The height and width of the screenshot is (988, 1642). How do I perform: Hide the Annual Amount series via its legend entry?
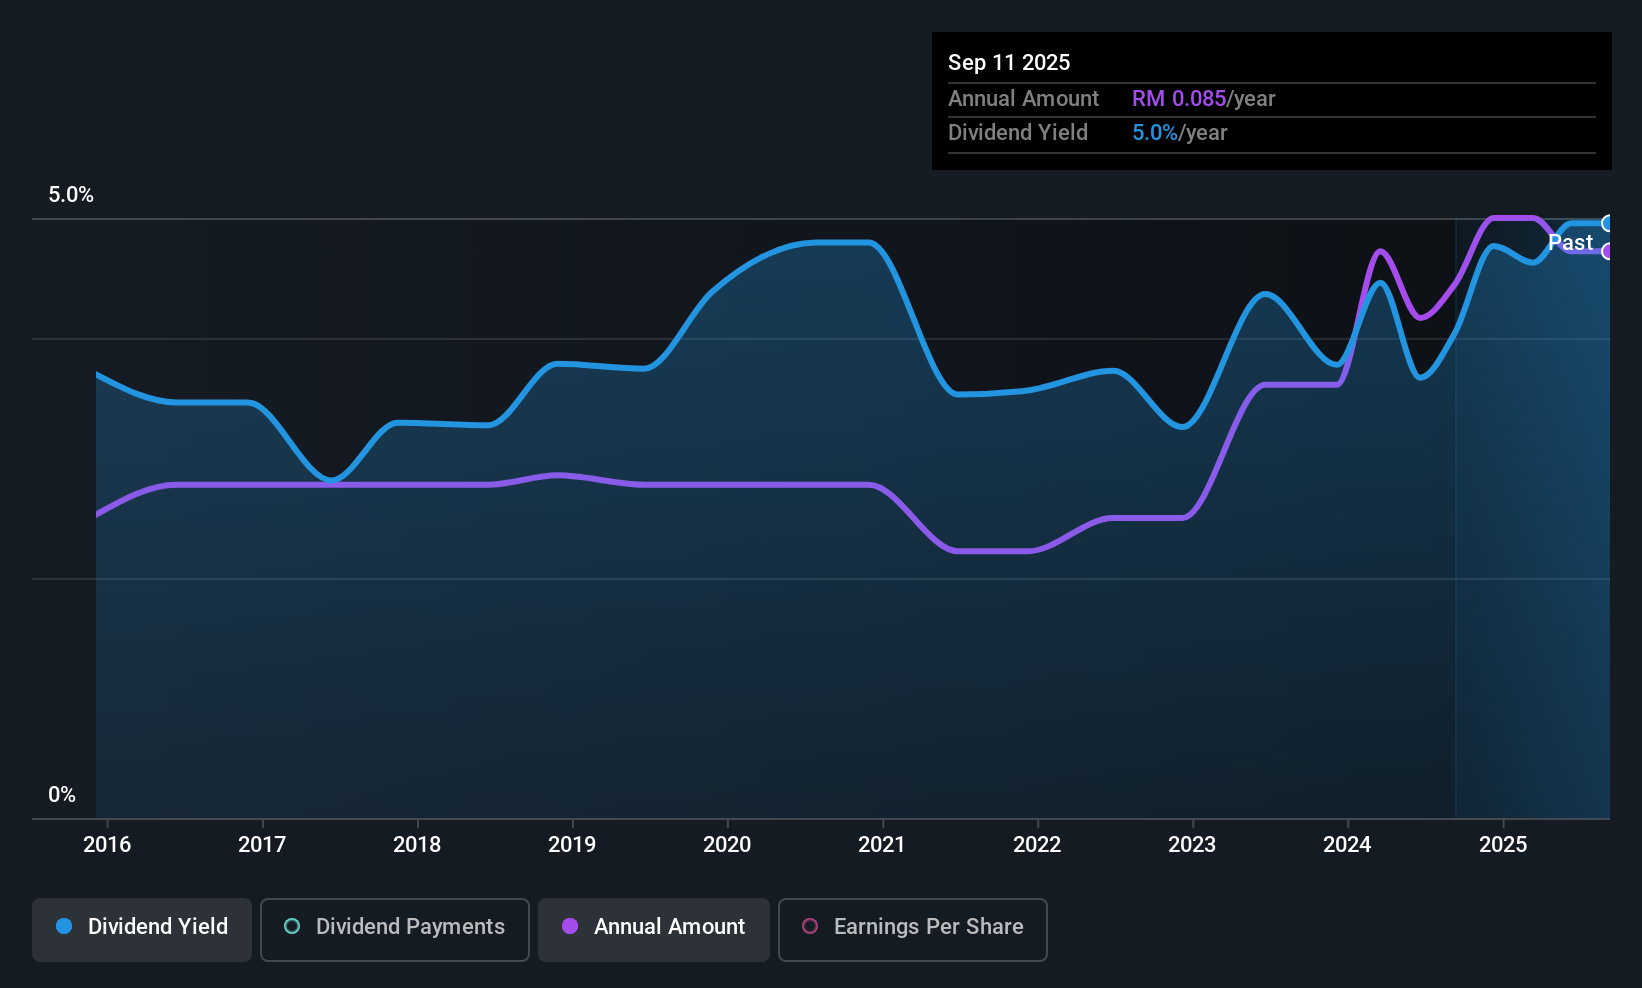[x=653, y=929]
